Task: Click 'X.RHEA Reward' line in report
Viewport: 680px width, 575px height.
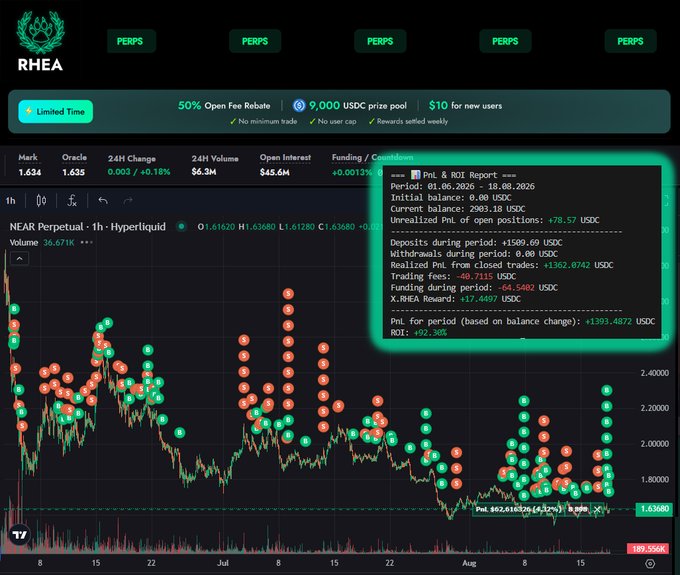Action: 455,299
